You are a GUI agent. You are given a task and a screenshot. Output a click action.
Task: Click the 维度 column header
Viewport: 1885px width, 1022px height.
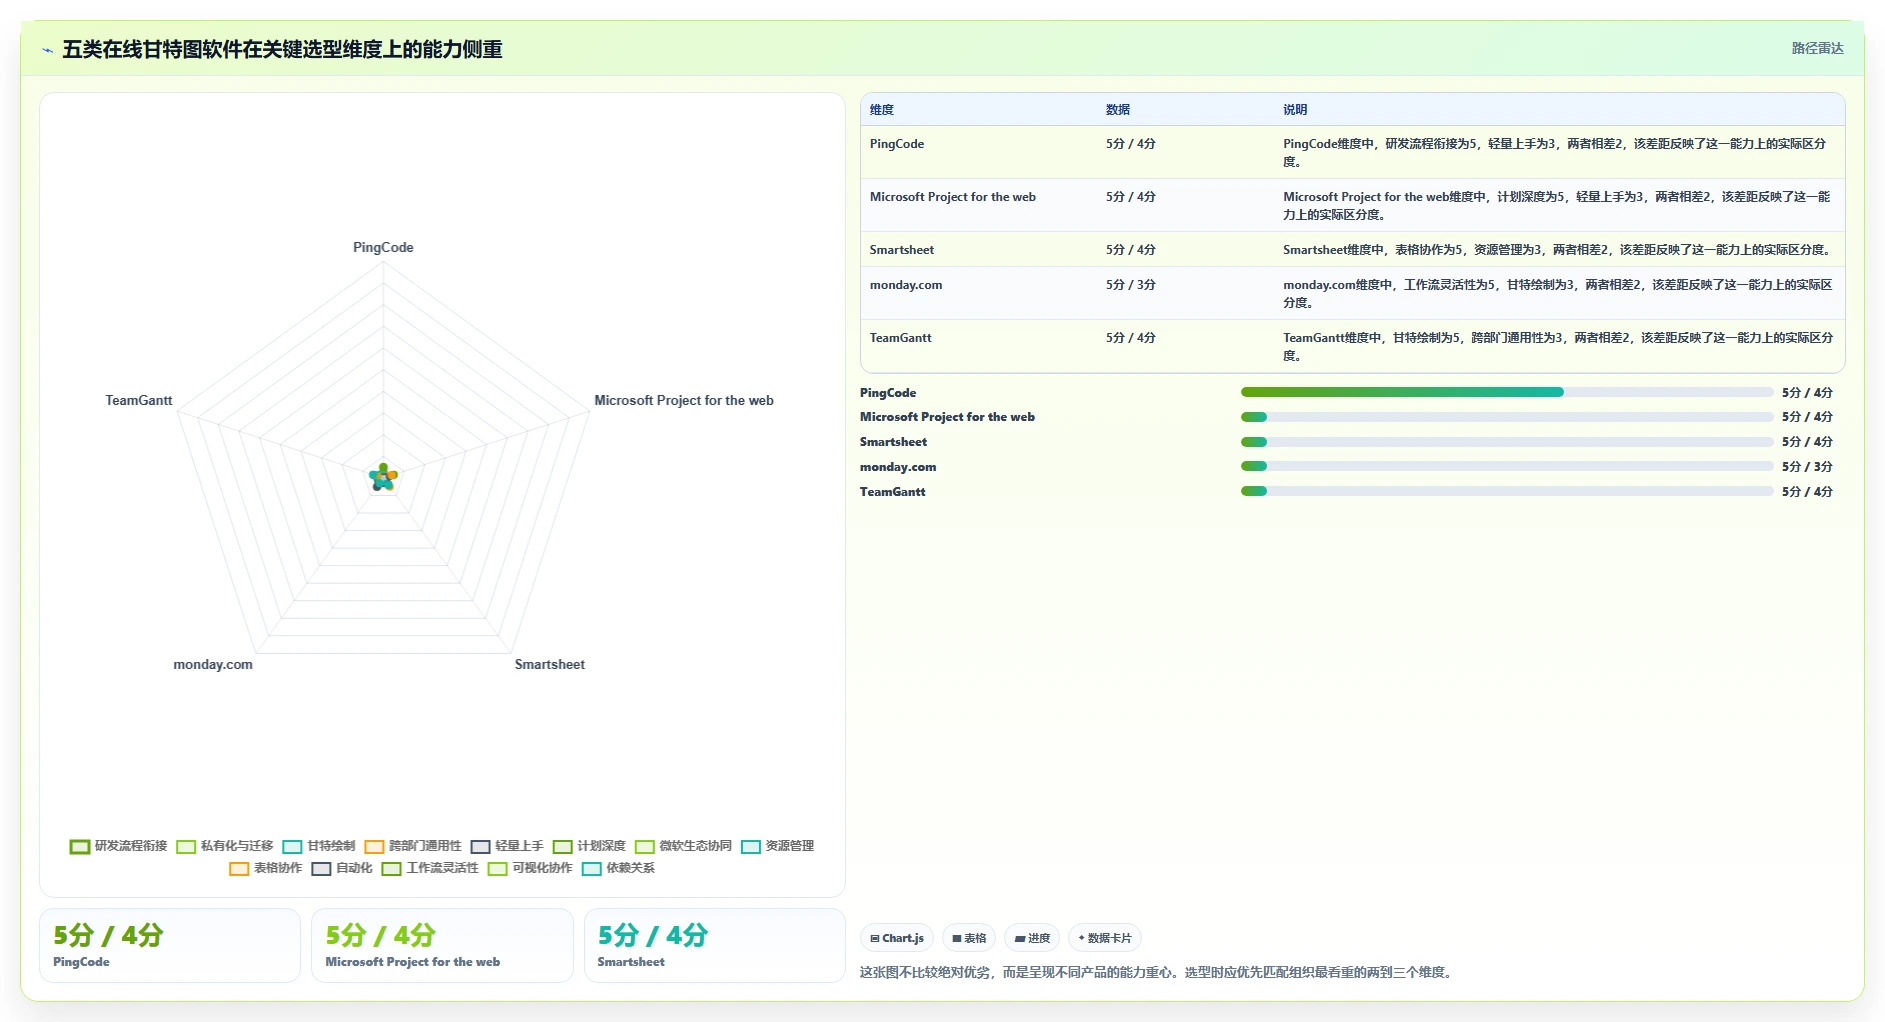tap(882, 110)
